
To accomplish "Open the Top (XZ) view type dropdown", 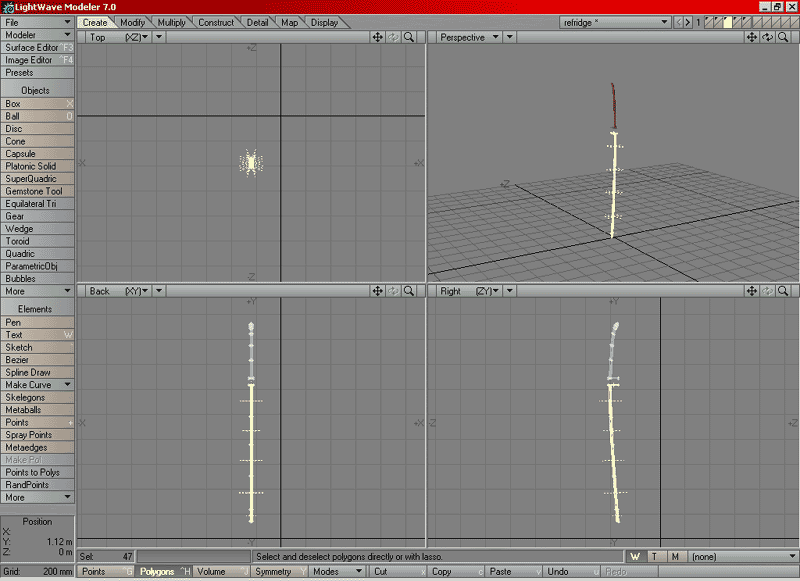I will 119,37.
